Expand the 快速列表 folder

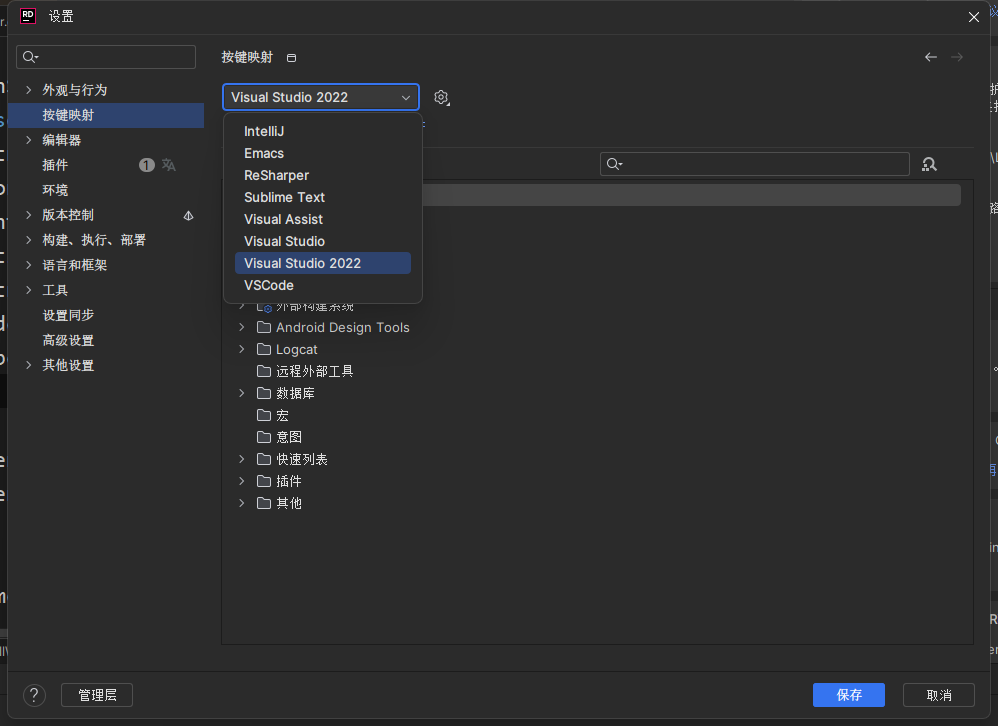coord(240,458)
